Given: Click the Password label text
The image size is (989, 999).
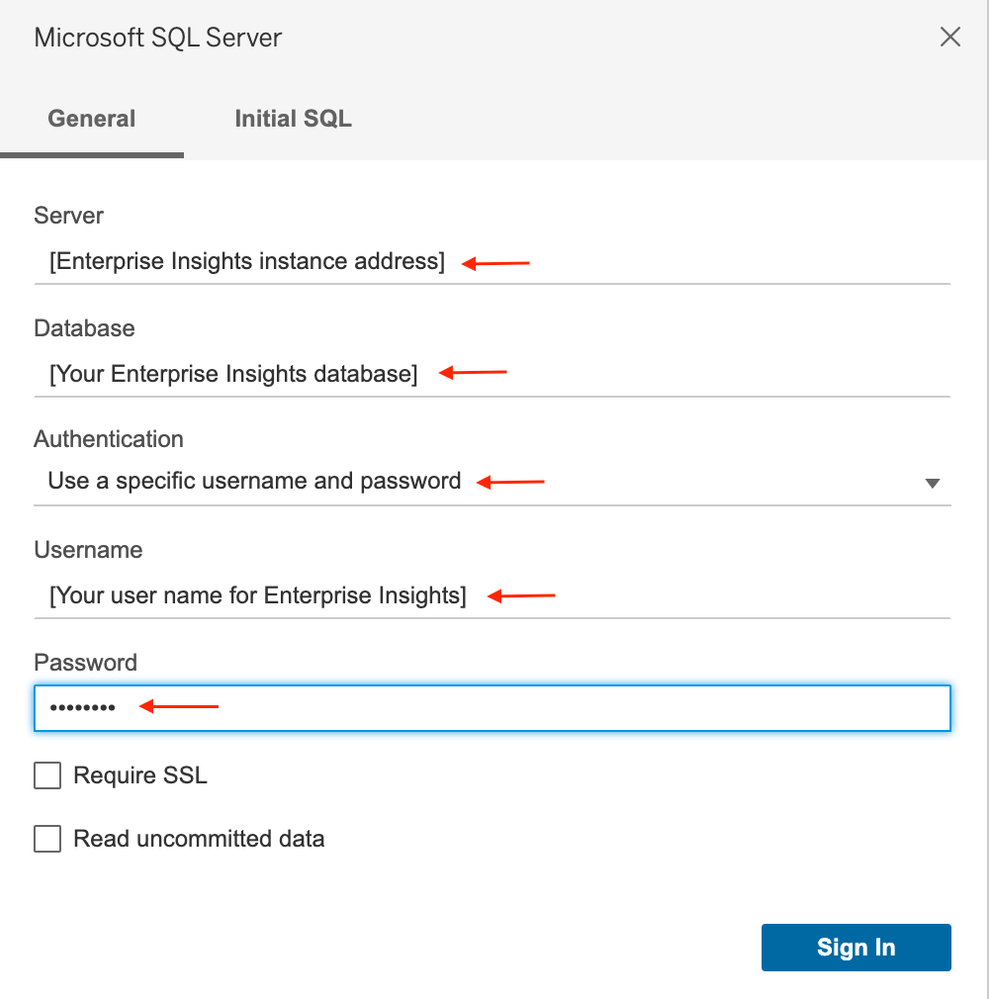Looking at the screenshot, I should pyautogui.click(x=85, y=663).
